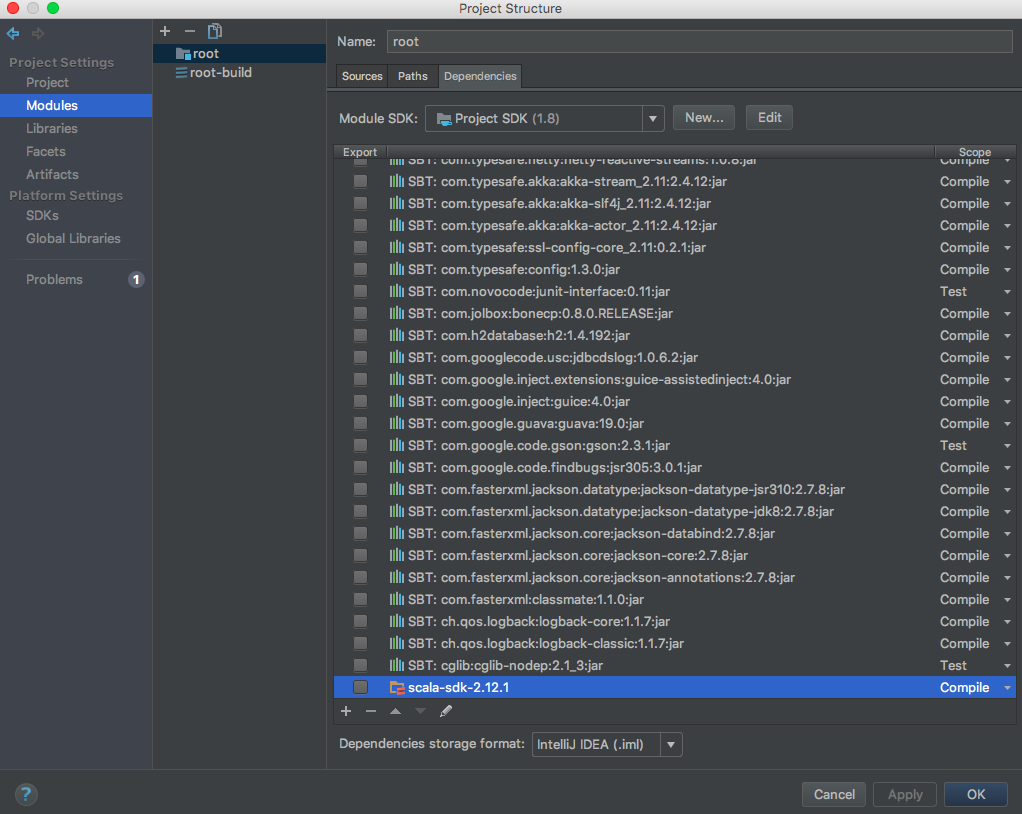Move selected dependency up
This screenshot has height=814, width=1022.
[396, 711]
